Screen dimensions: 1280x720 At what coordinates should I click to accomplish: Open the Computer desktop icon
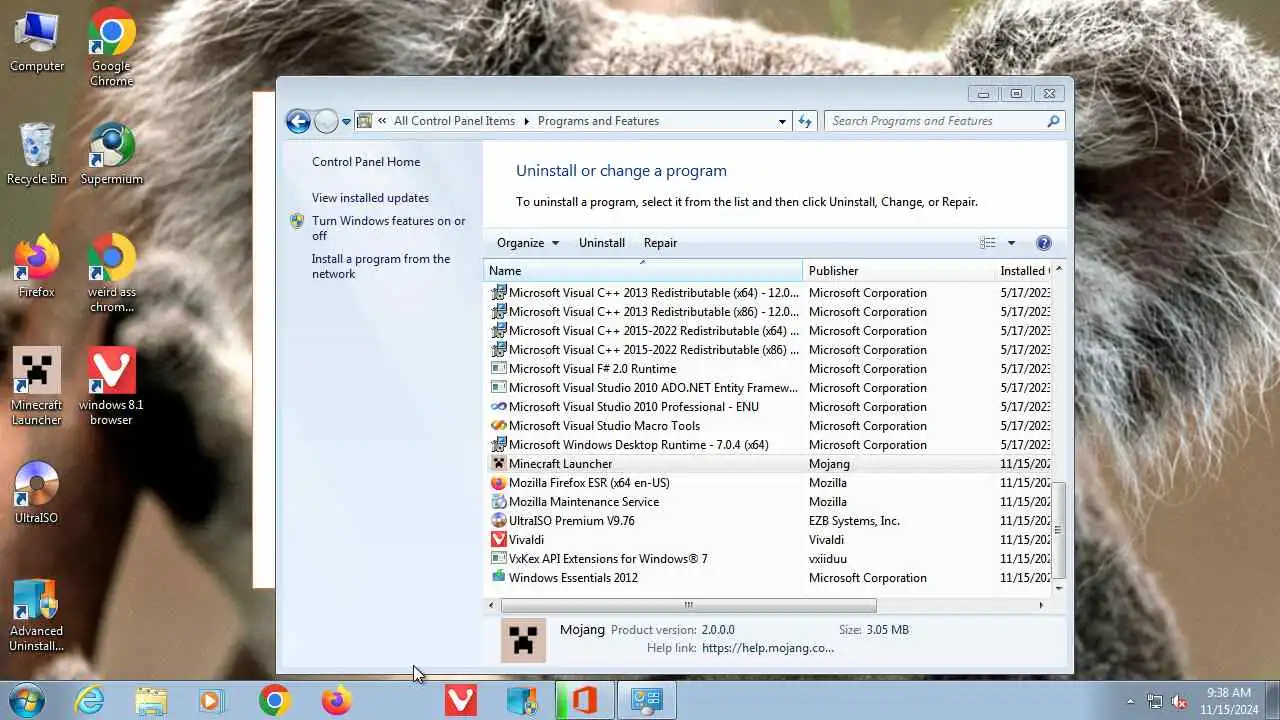[37, 43]
